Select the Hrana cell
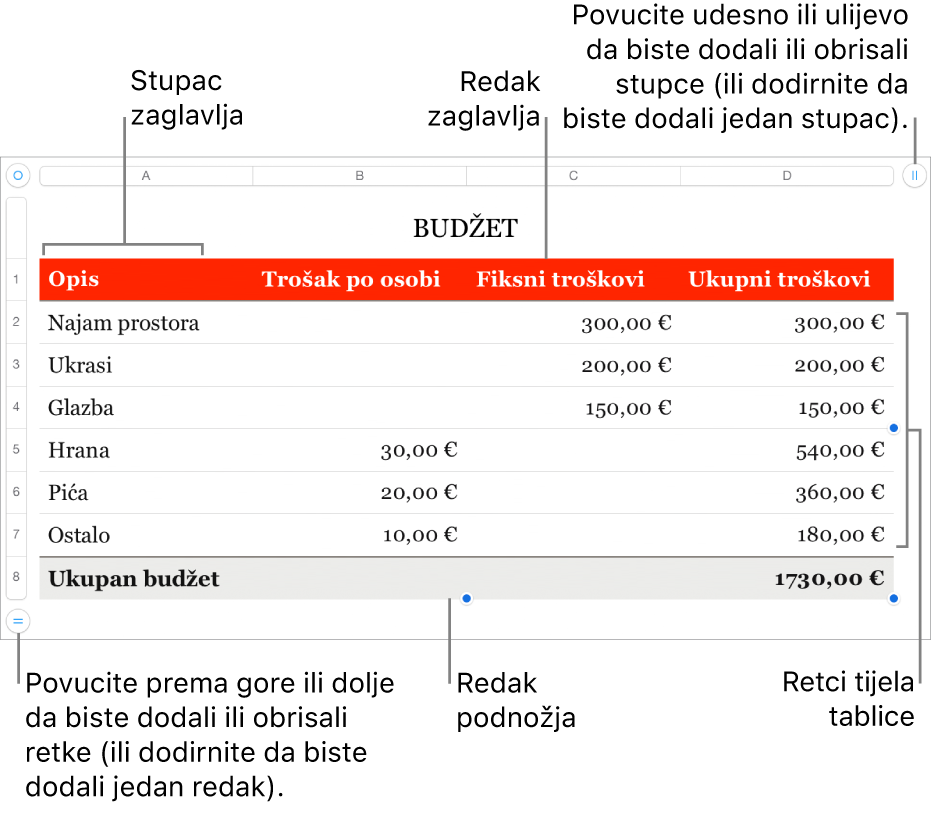This screenshot has height=814, width=931. (146, 450)
